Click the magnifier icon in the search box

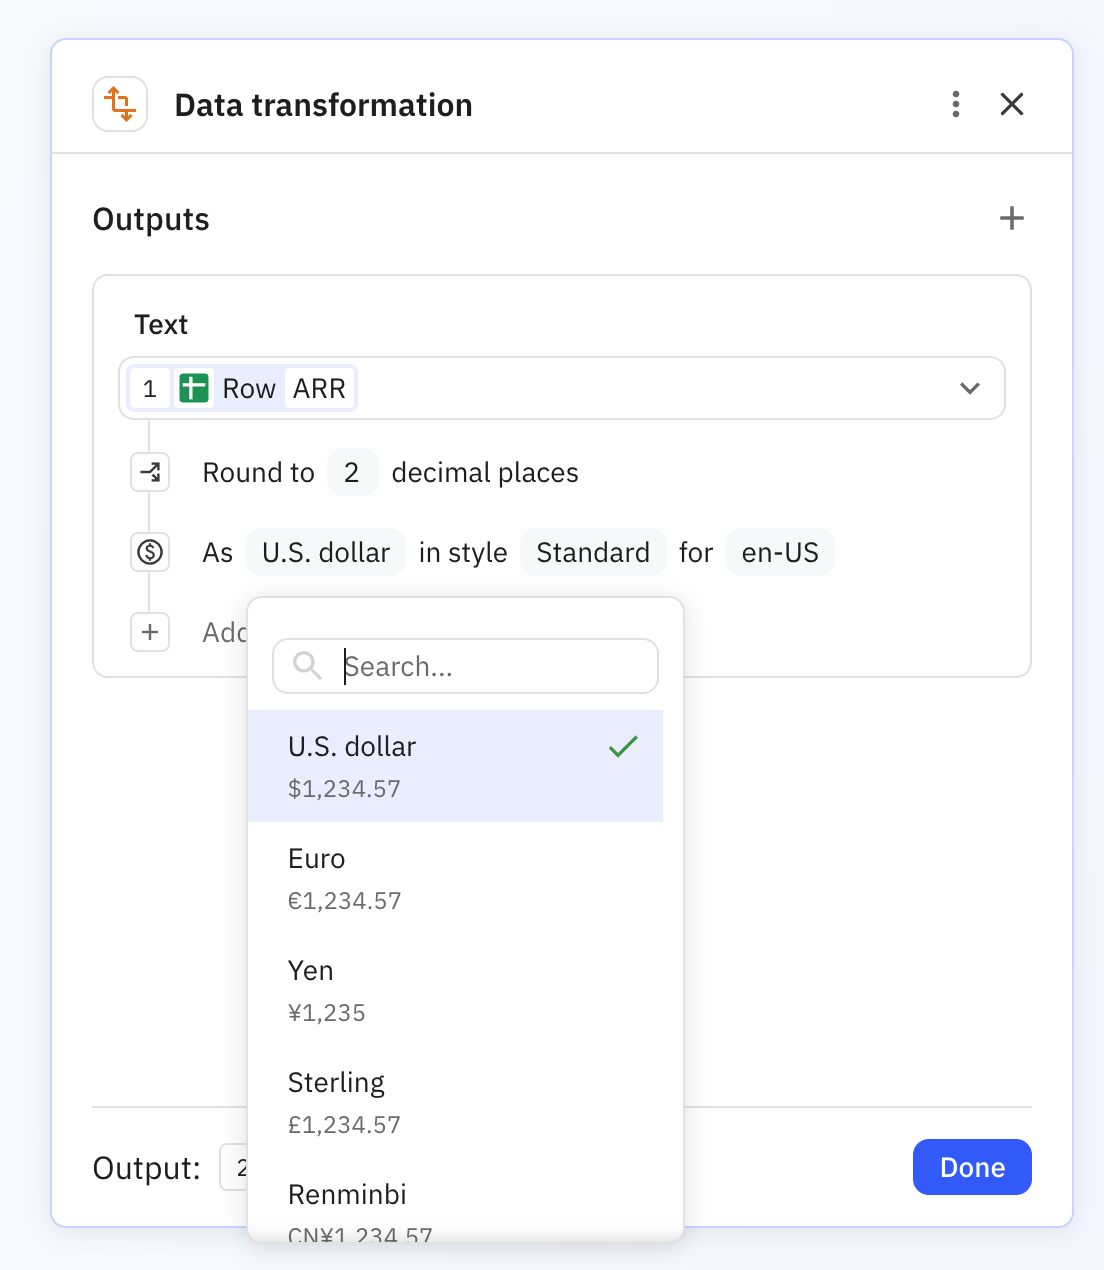click(306, 665)
